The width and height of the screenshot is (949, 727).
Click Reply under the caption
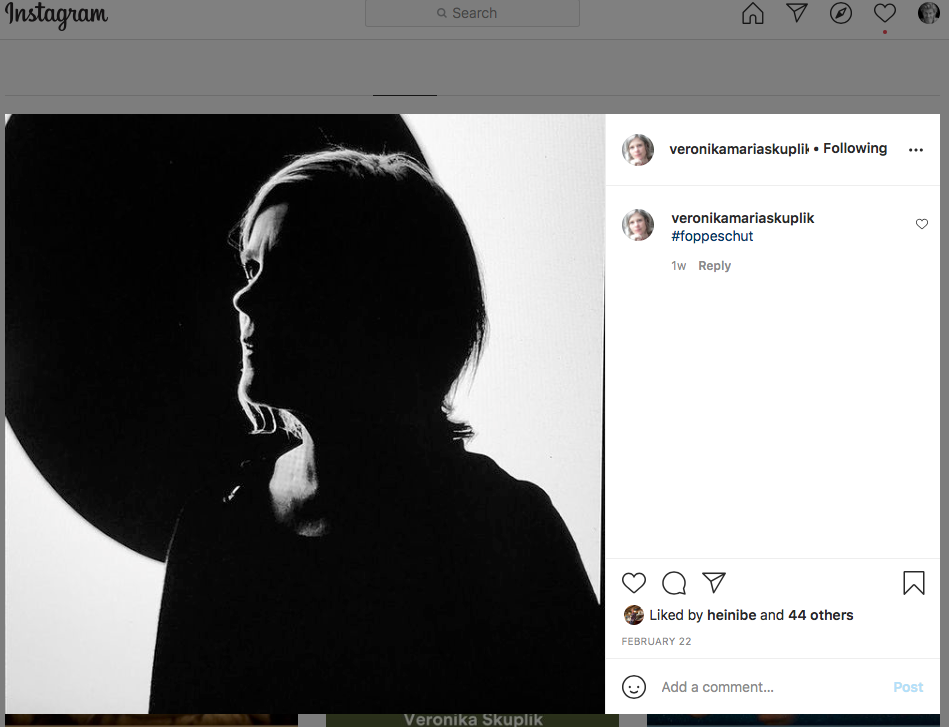click(x=714, y=266)
